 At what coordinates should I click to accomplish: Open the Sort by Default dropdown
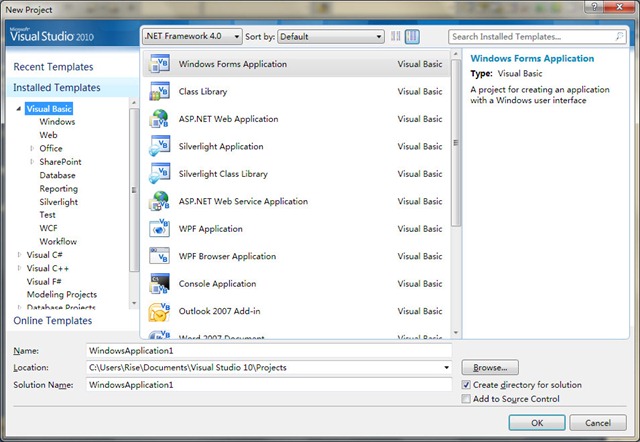[x=331, y=36]
